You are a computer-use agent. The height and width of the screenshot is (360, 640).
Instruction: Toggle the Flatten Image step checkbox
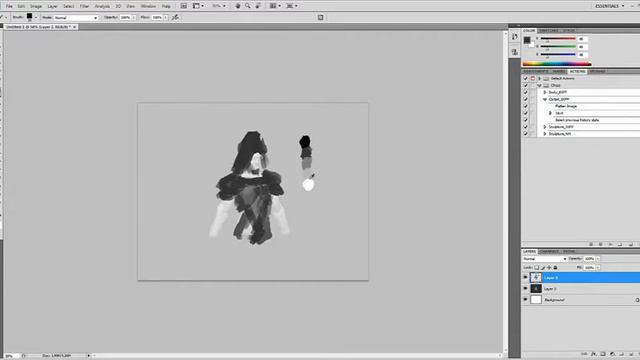point(526,106)
